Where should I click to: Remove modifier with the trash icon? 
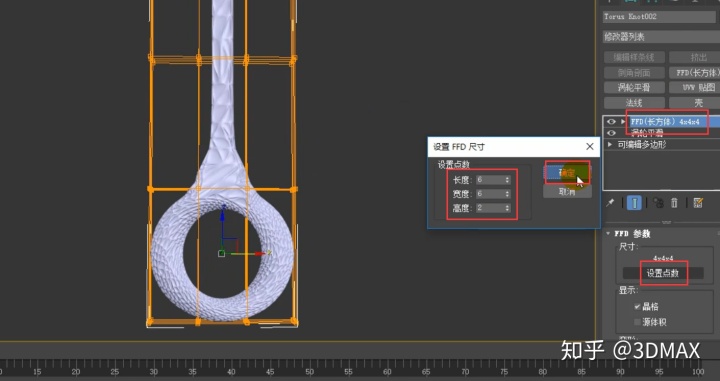[674, 203]
